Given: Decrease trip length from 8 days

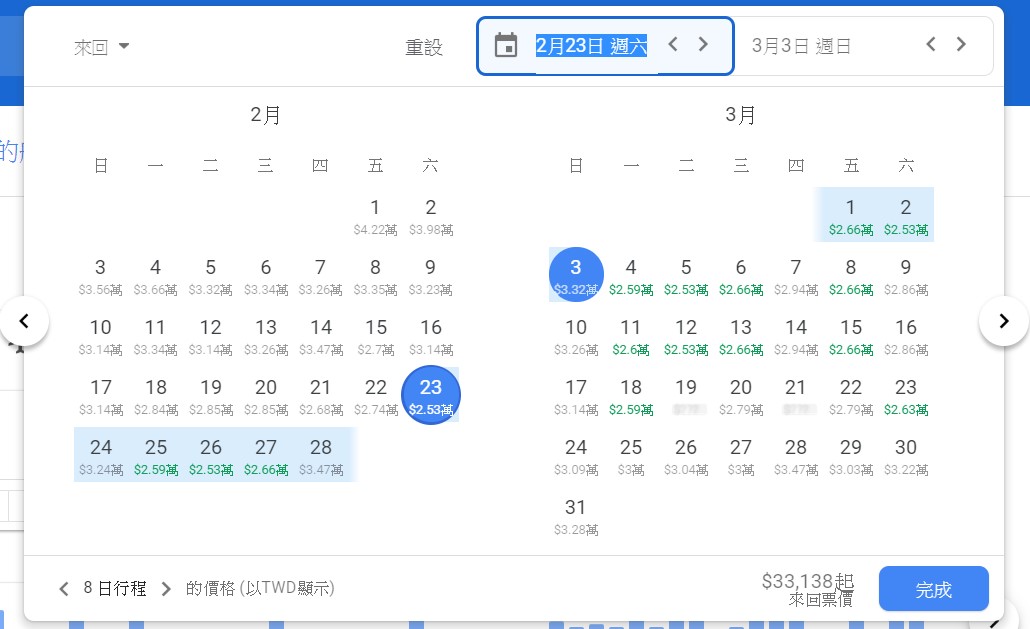Looking at the screenshot, I should click(x=64, y=589).
